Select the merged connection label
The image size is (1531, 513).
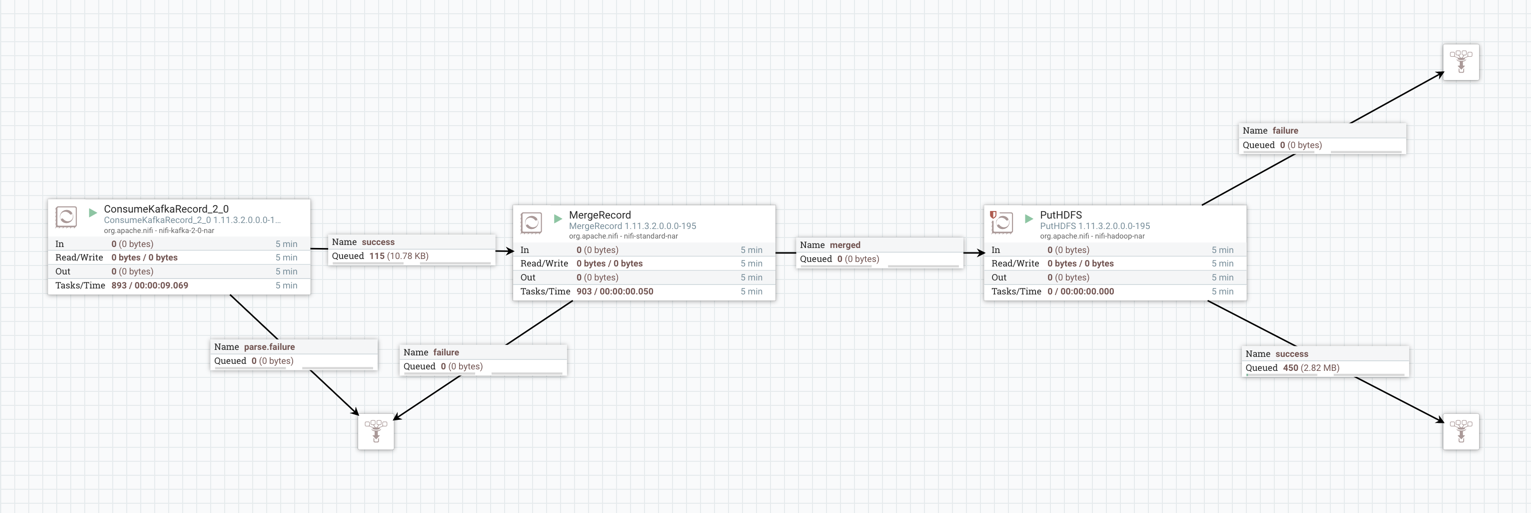[x=879, y=252]
